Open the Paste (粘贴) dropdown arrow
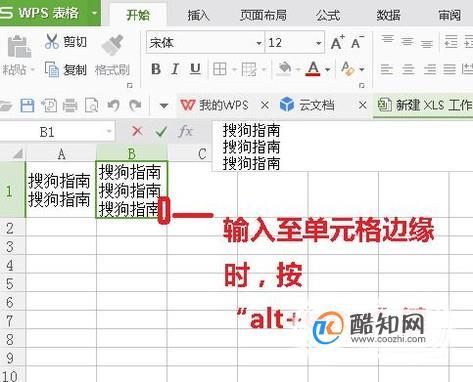Image resolution: width=473 pixels, height=382 pixels. (33, 70)
